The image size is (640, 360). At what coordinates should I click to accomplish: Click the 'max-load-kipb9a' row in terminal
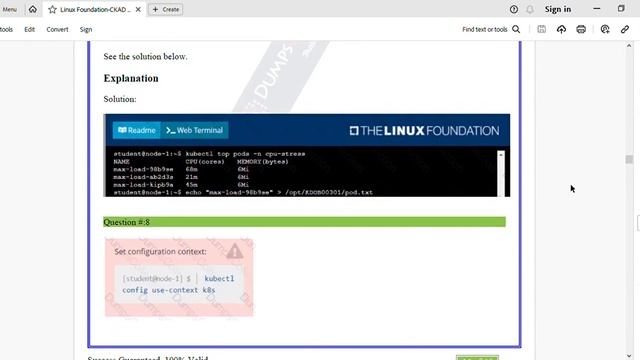pyautogui.click(x=181, y=185)
